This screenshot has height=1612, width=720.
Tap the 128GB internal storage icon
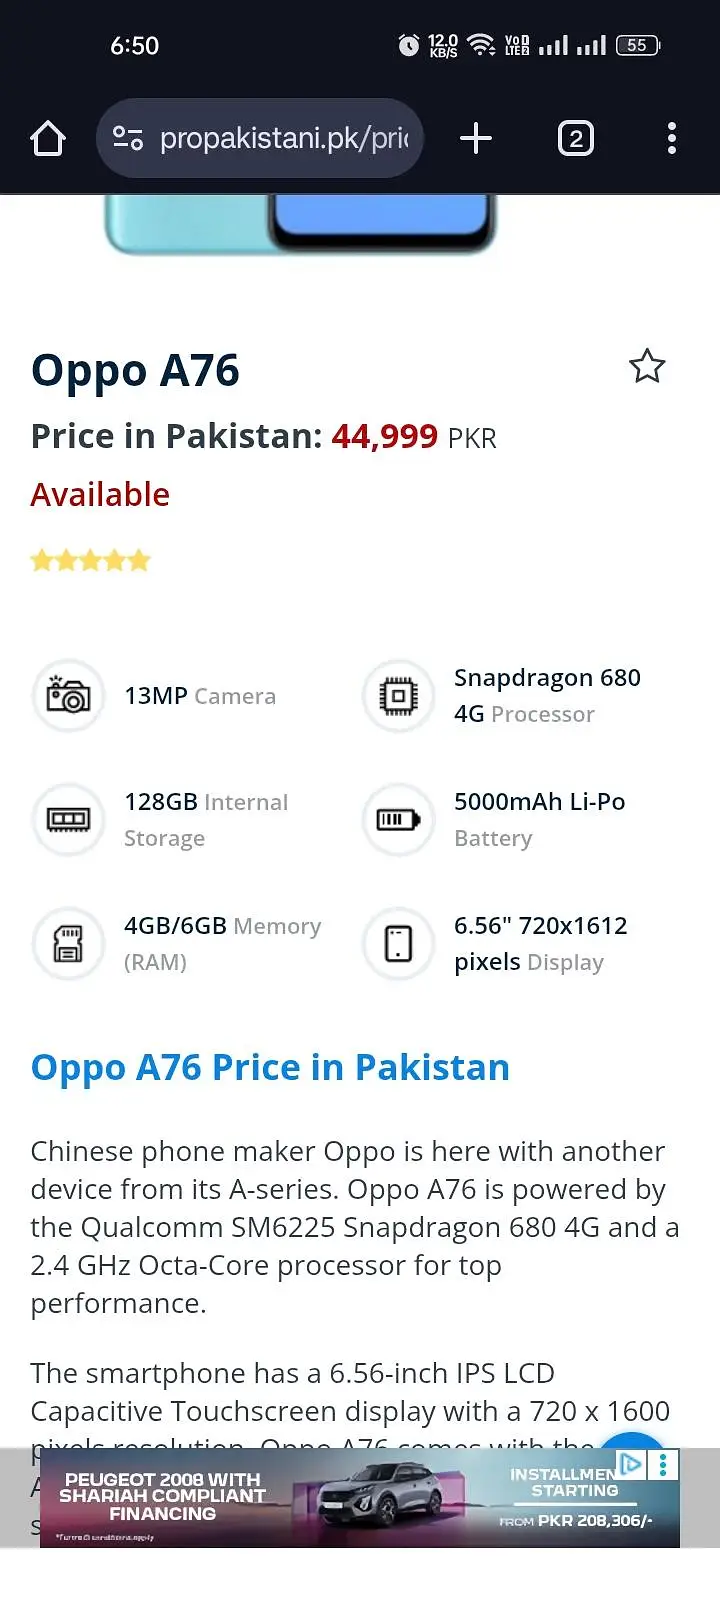point(68,820)
